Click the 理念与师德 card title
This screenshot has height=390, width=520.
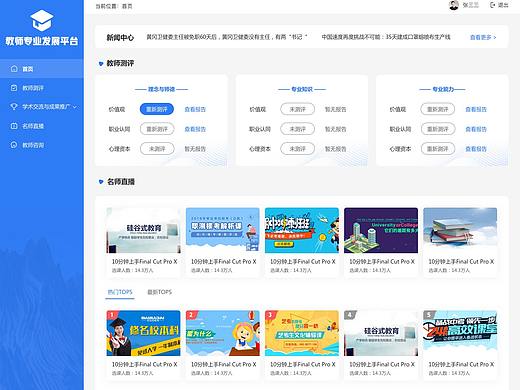162,89
